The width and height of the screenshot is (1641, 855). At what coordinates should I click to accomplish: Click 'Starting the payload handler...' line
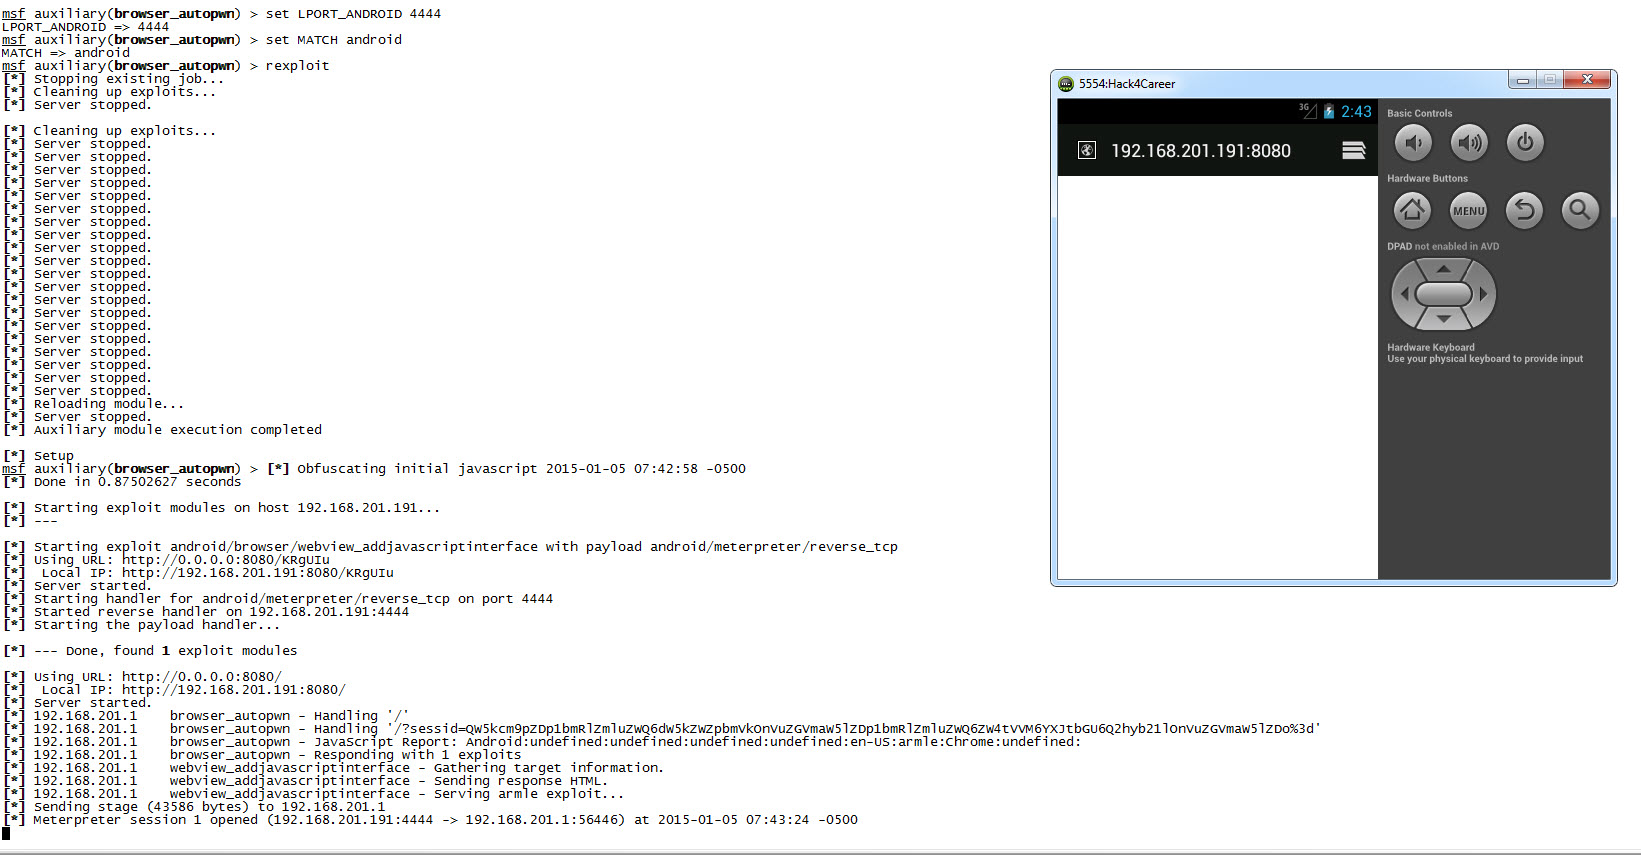click(142, 625)
